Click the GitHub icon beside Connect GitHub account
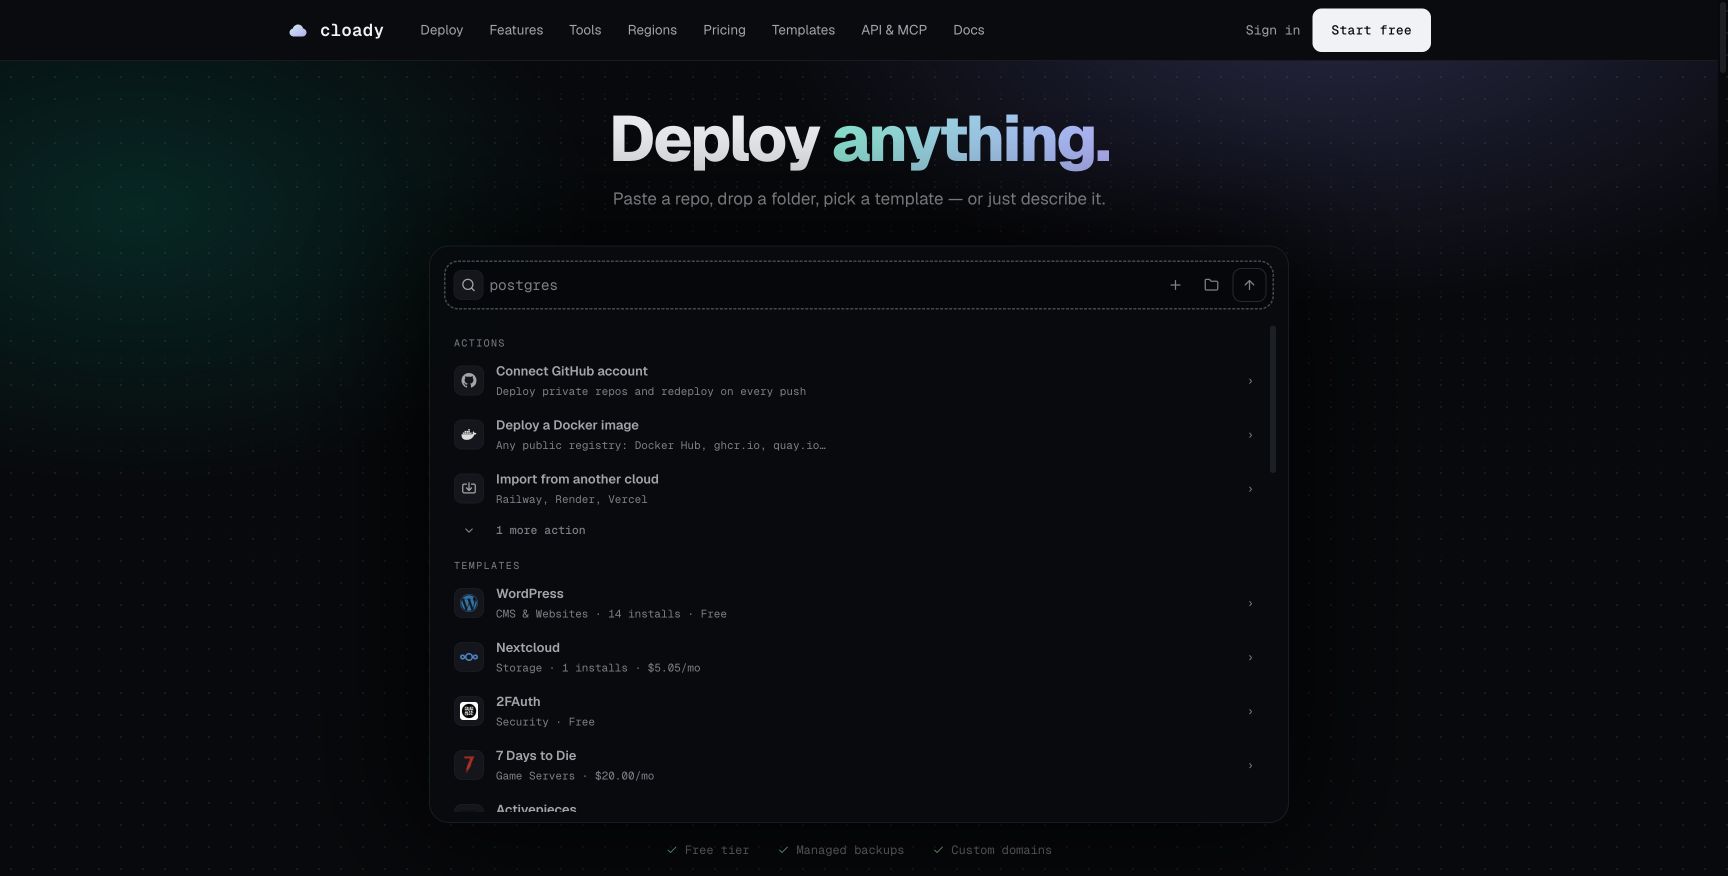 pos(469,381)
